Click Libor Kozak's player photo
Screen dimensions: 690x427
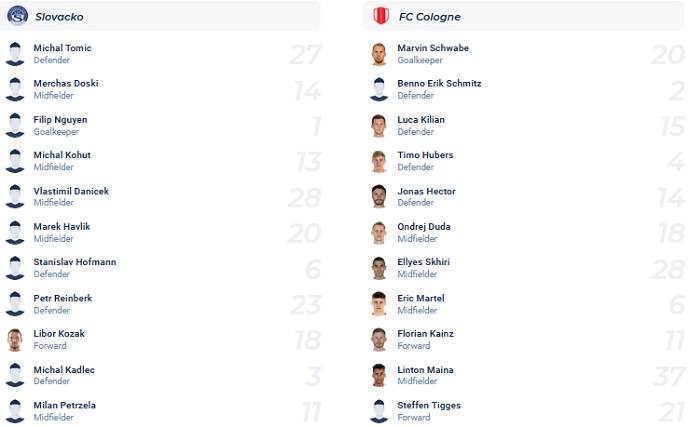point(15,340)
